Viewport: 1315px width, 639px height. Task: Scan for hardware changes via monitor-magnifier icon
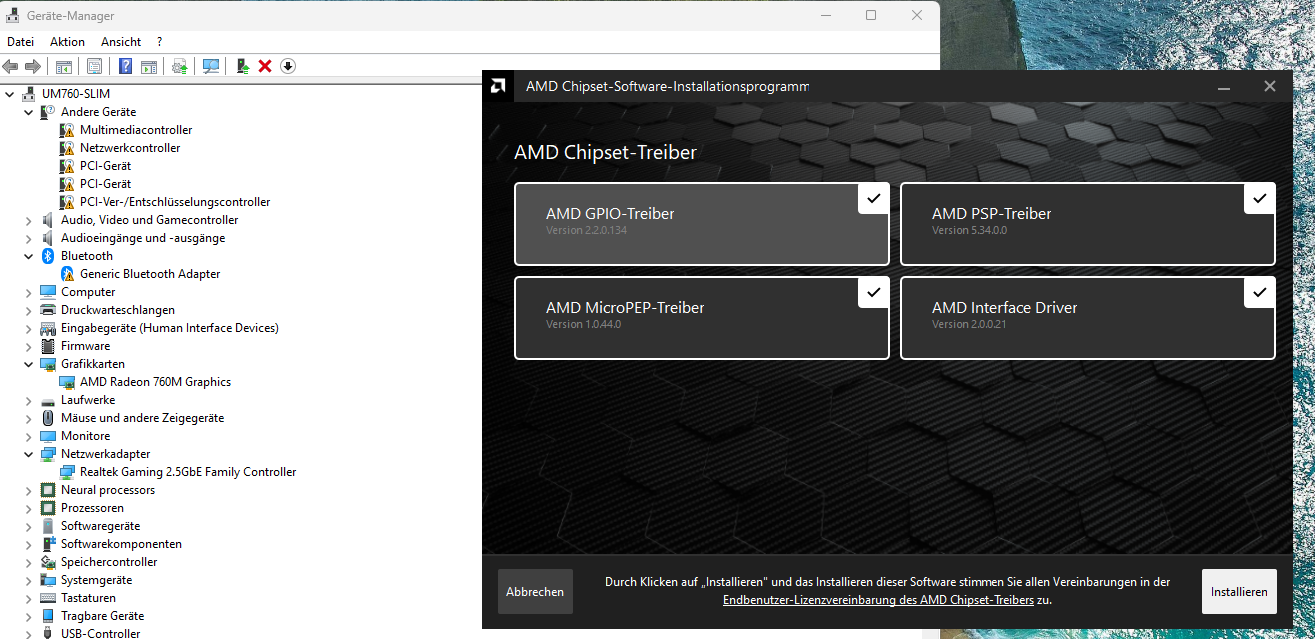tap(210, 66)
